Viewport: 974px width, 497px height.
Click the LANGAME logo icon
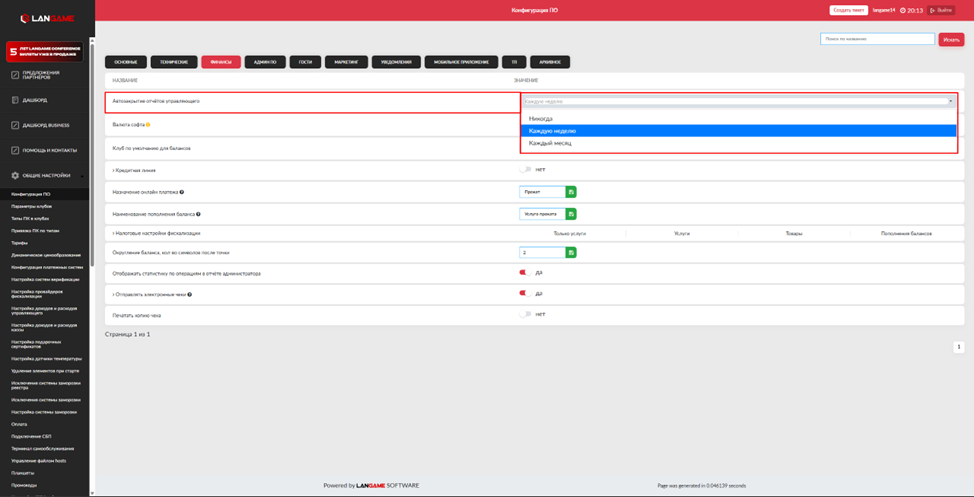coord(26,18)
